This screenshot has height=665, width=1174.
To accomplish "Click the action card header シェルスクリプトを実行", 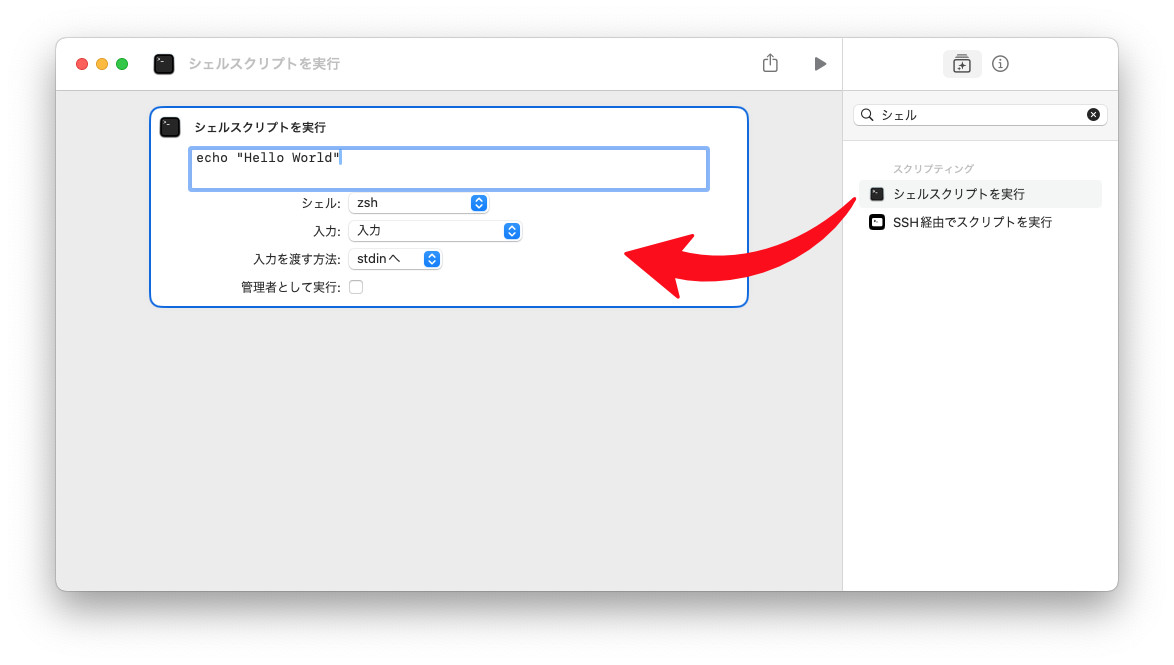I will (x=260, y=127).
